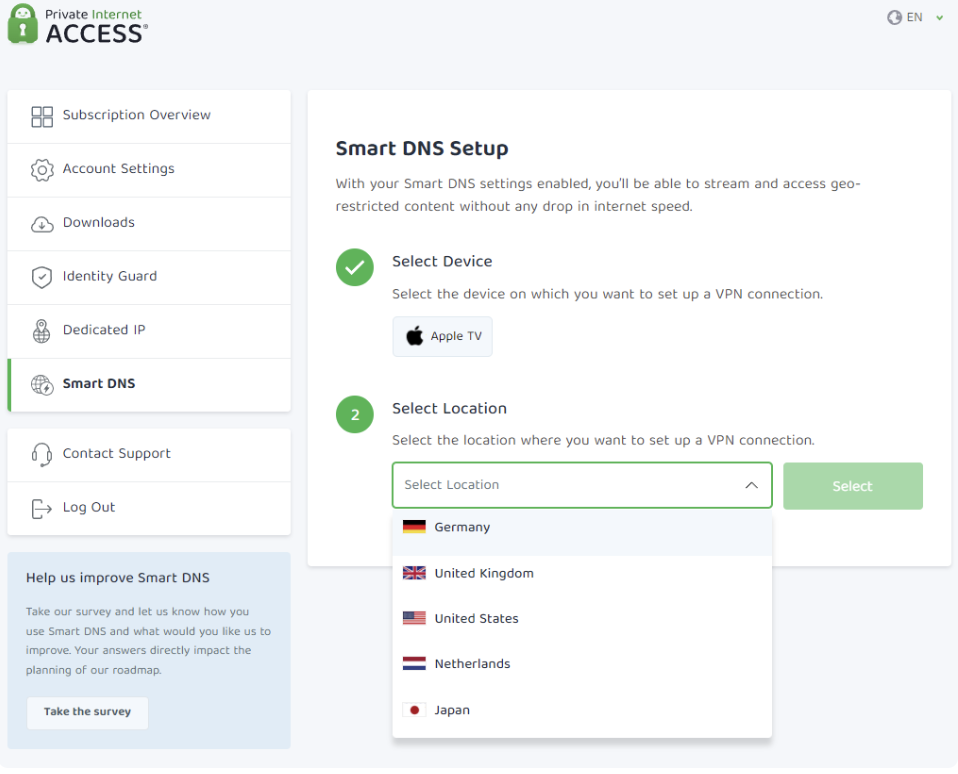The height and width of the screenshot is (774, 958).
Task: Select Smart DNS in the sidebar
Action: (149, 385)
